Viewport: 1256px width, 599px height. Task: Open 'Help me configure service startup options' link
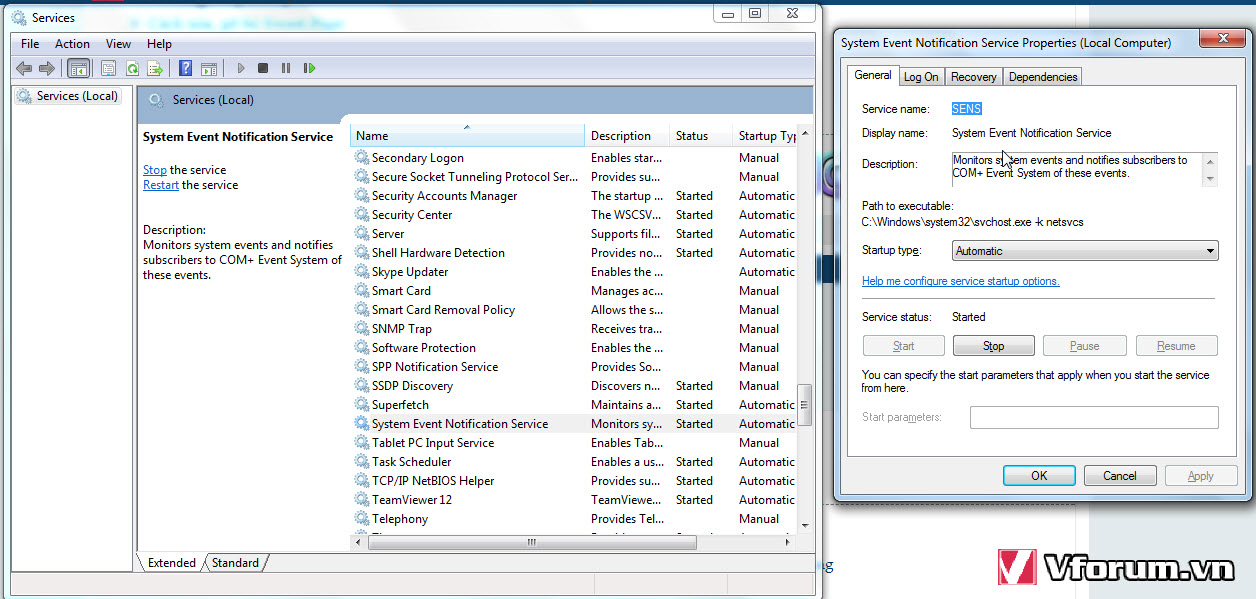point(960,281)
